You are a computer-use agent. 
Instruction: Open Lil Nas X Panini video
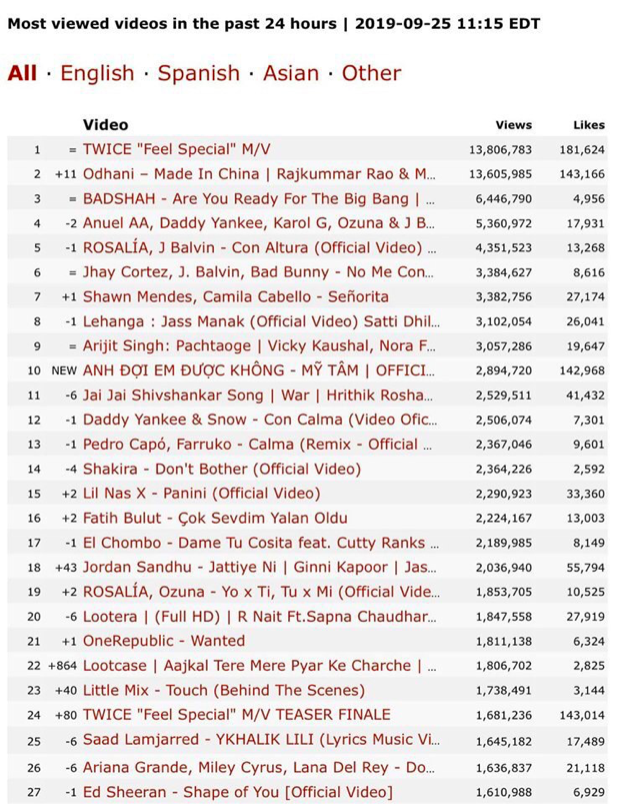click(x=202, y=493)
